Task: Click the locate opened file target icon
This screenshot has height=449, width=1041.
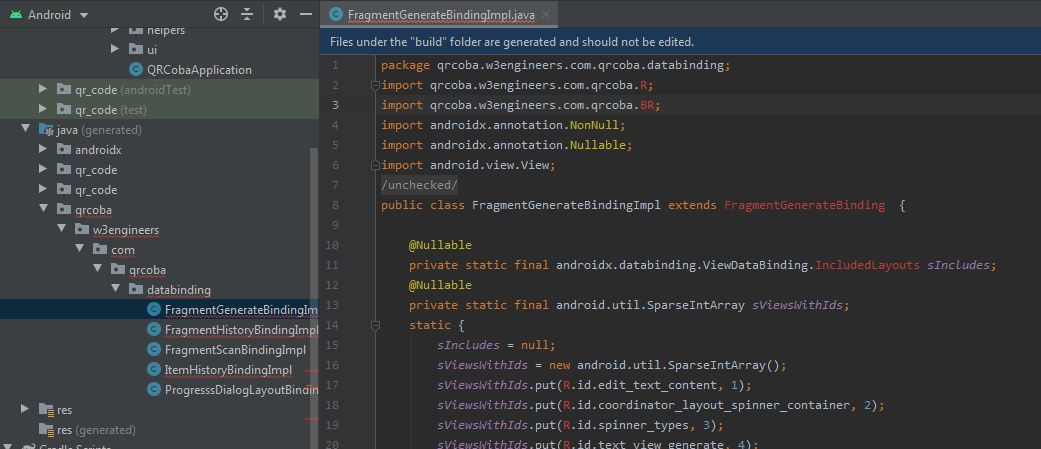Action: click(221, 14)
